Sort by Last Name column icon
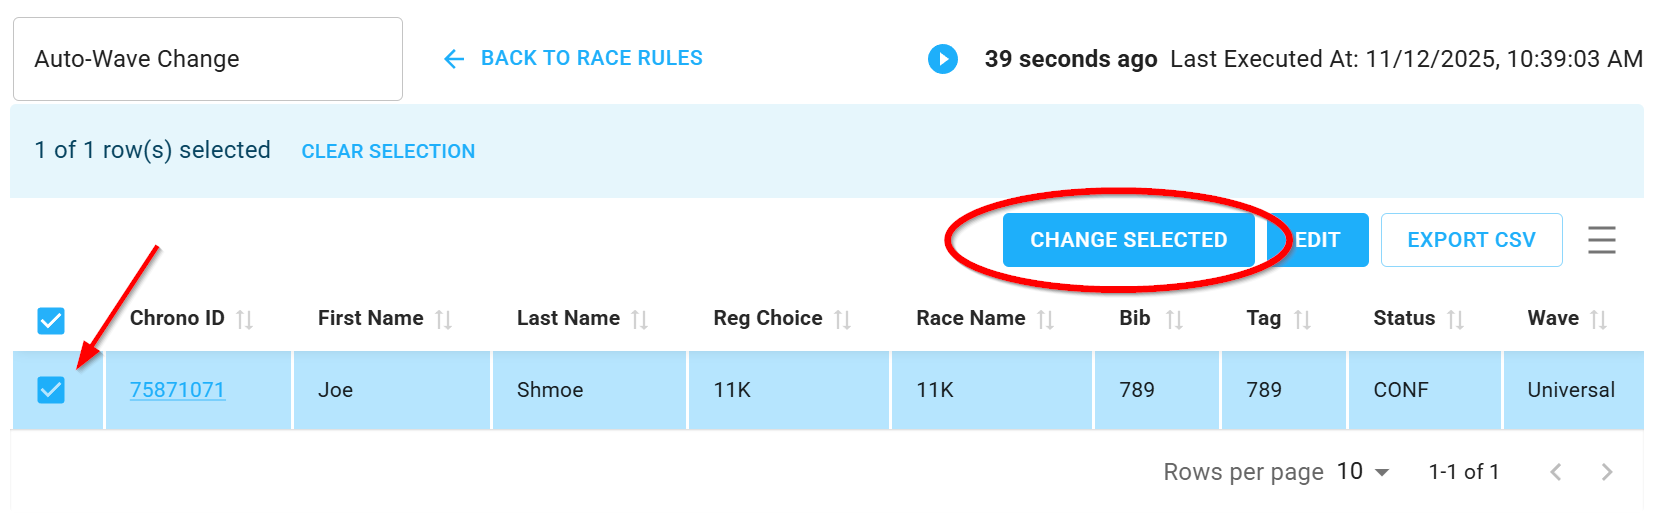 pyautogui.click(x=640, y=319)
